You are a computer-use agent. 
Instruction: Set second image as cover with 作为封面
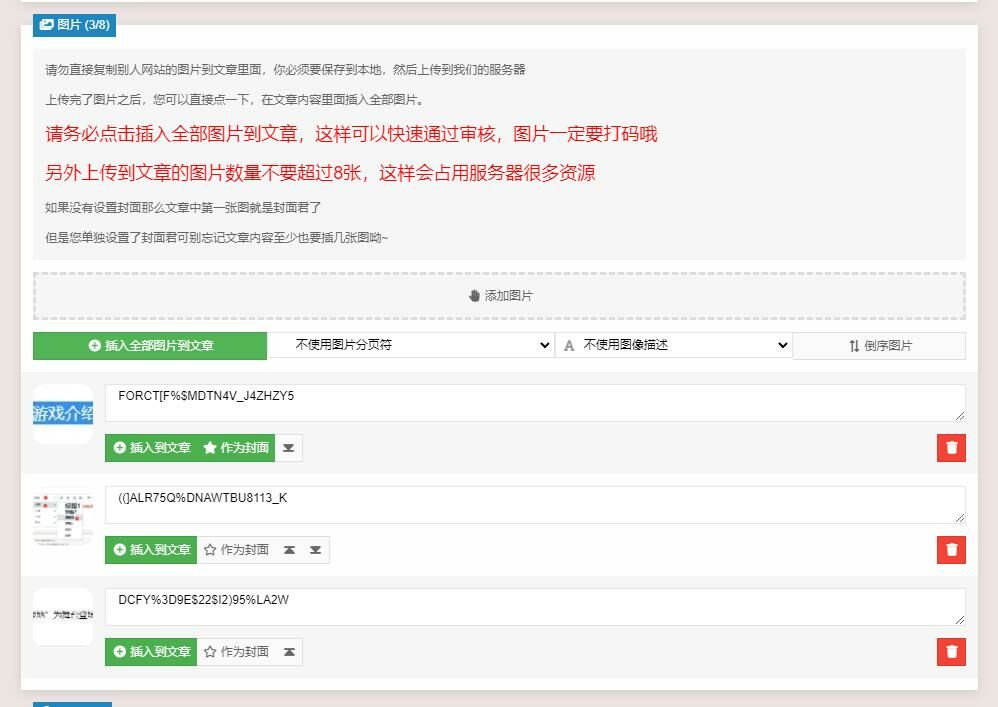point(236,550)
